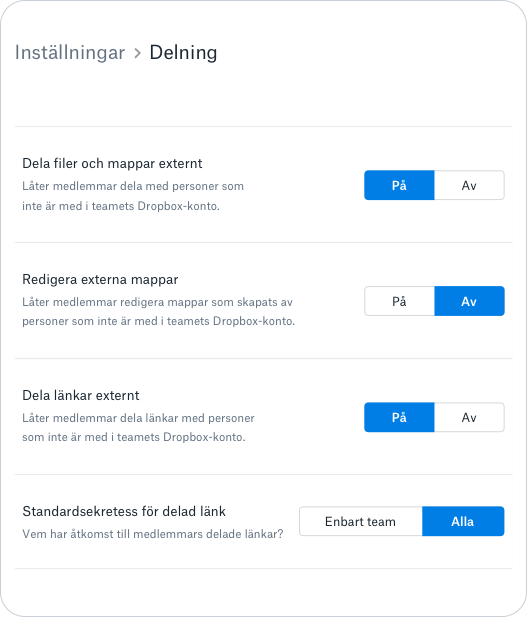Click the Dela filer och mappar externt heading

tap(112, 163)
